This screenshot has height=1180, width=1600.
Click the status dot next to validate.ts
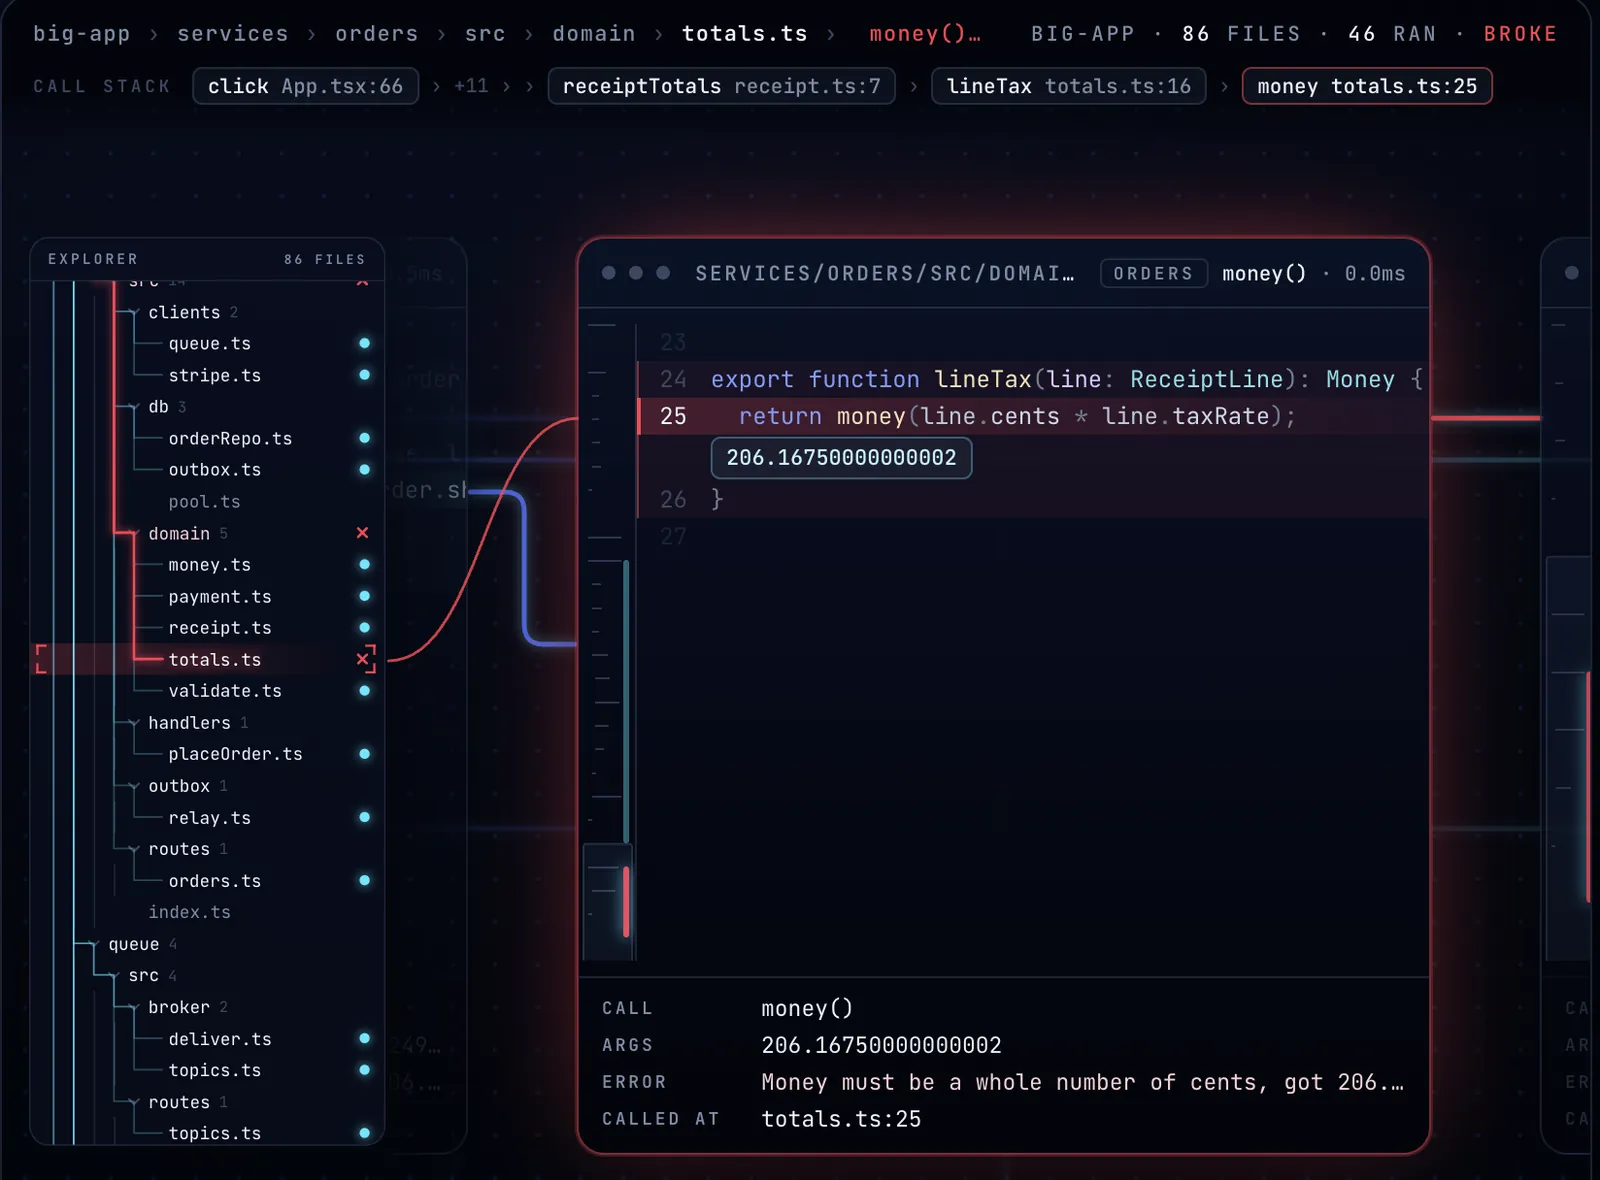(365, 690)
